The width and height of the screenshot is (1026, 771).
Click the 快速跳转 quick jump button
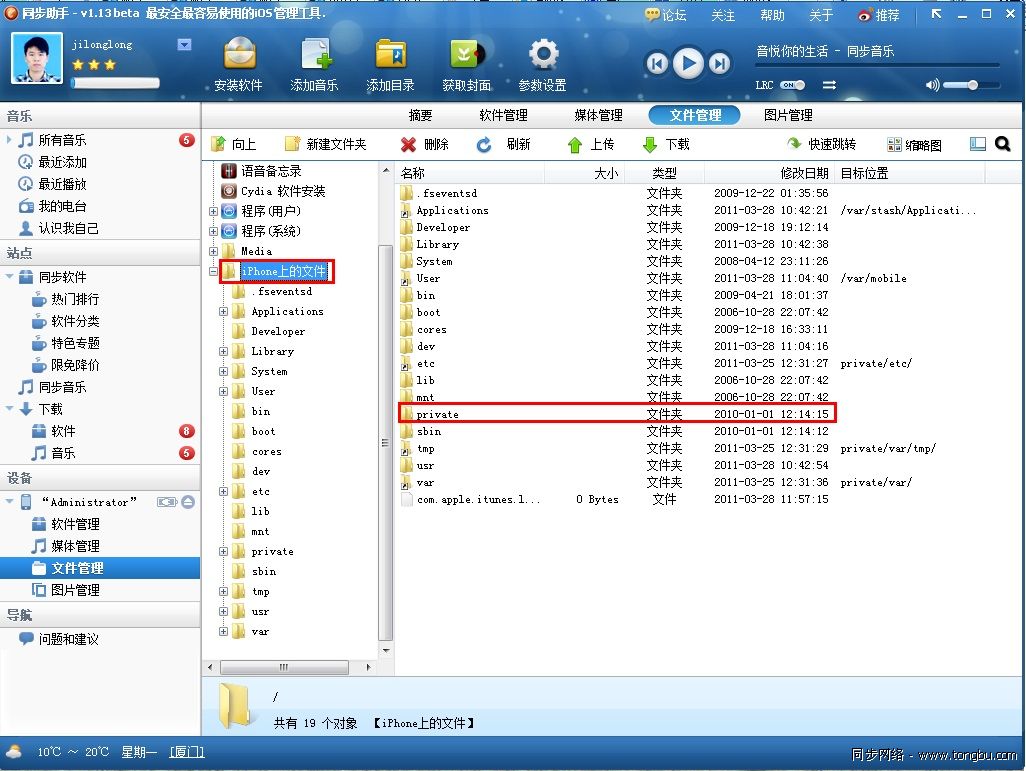click(822, 144)
